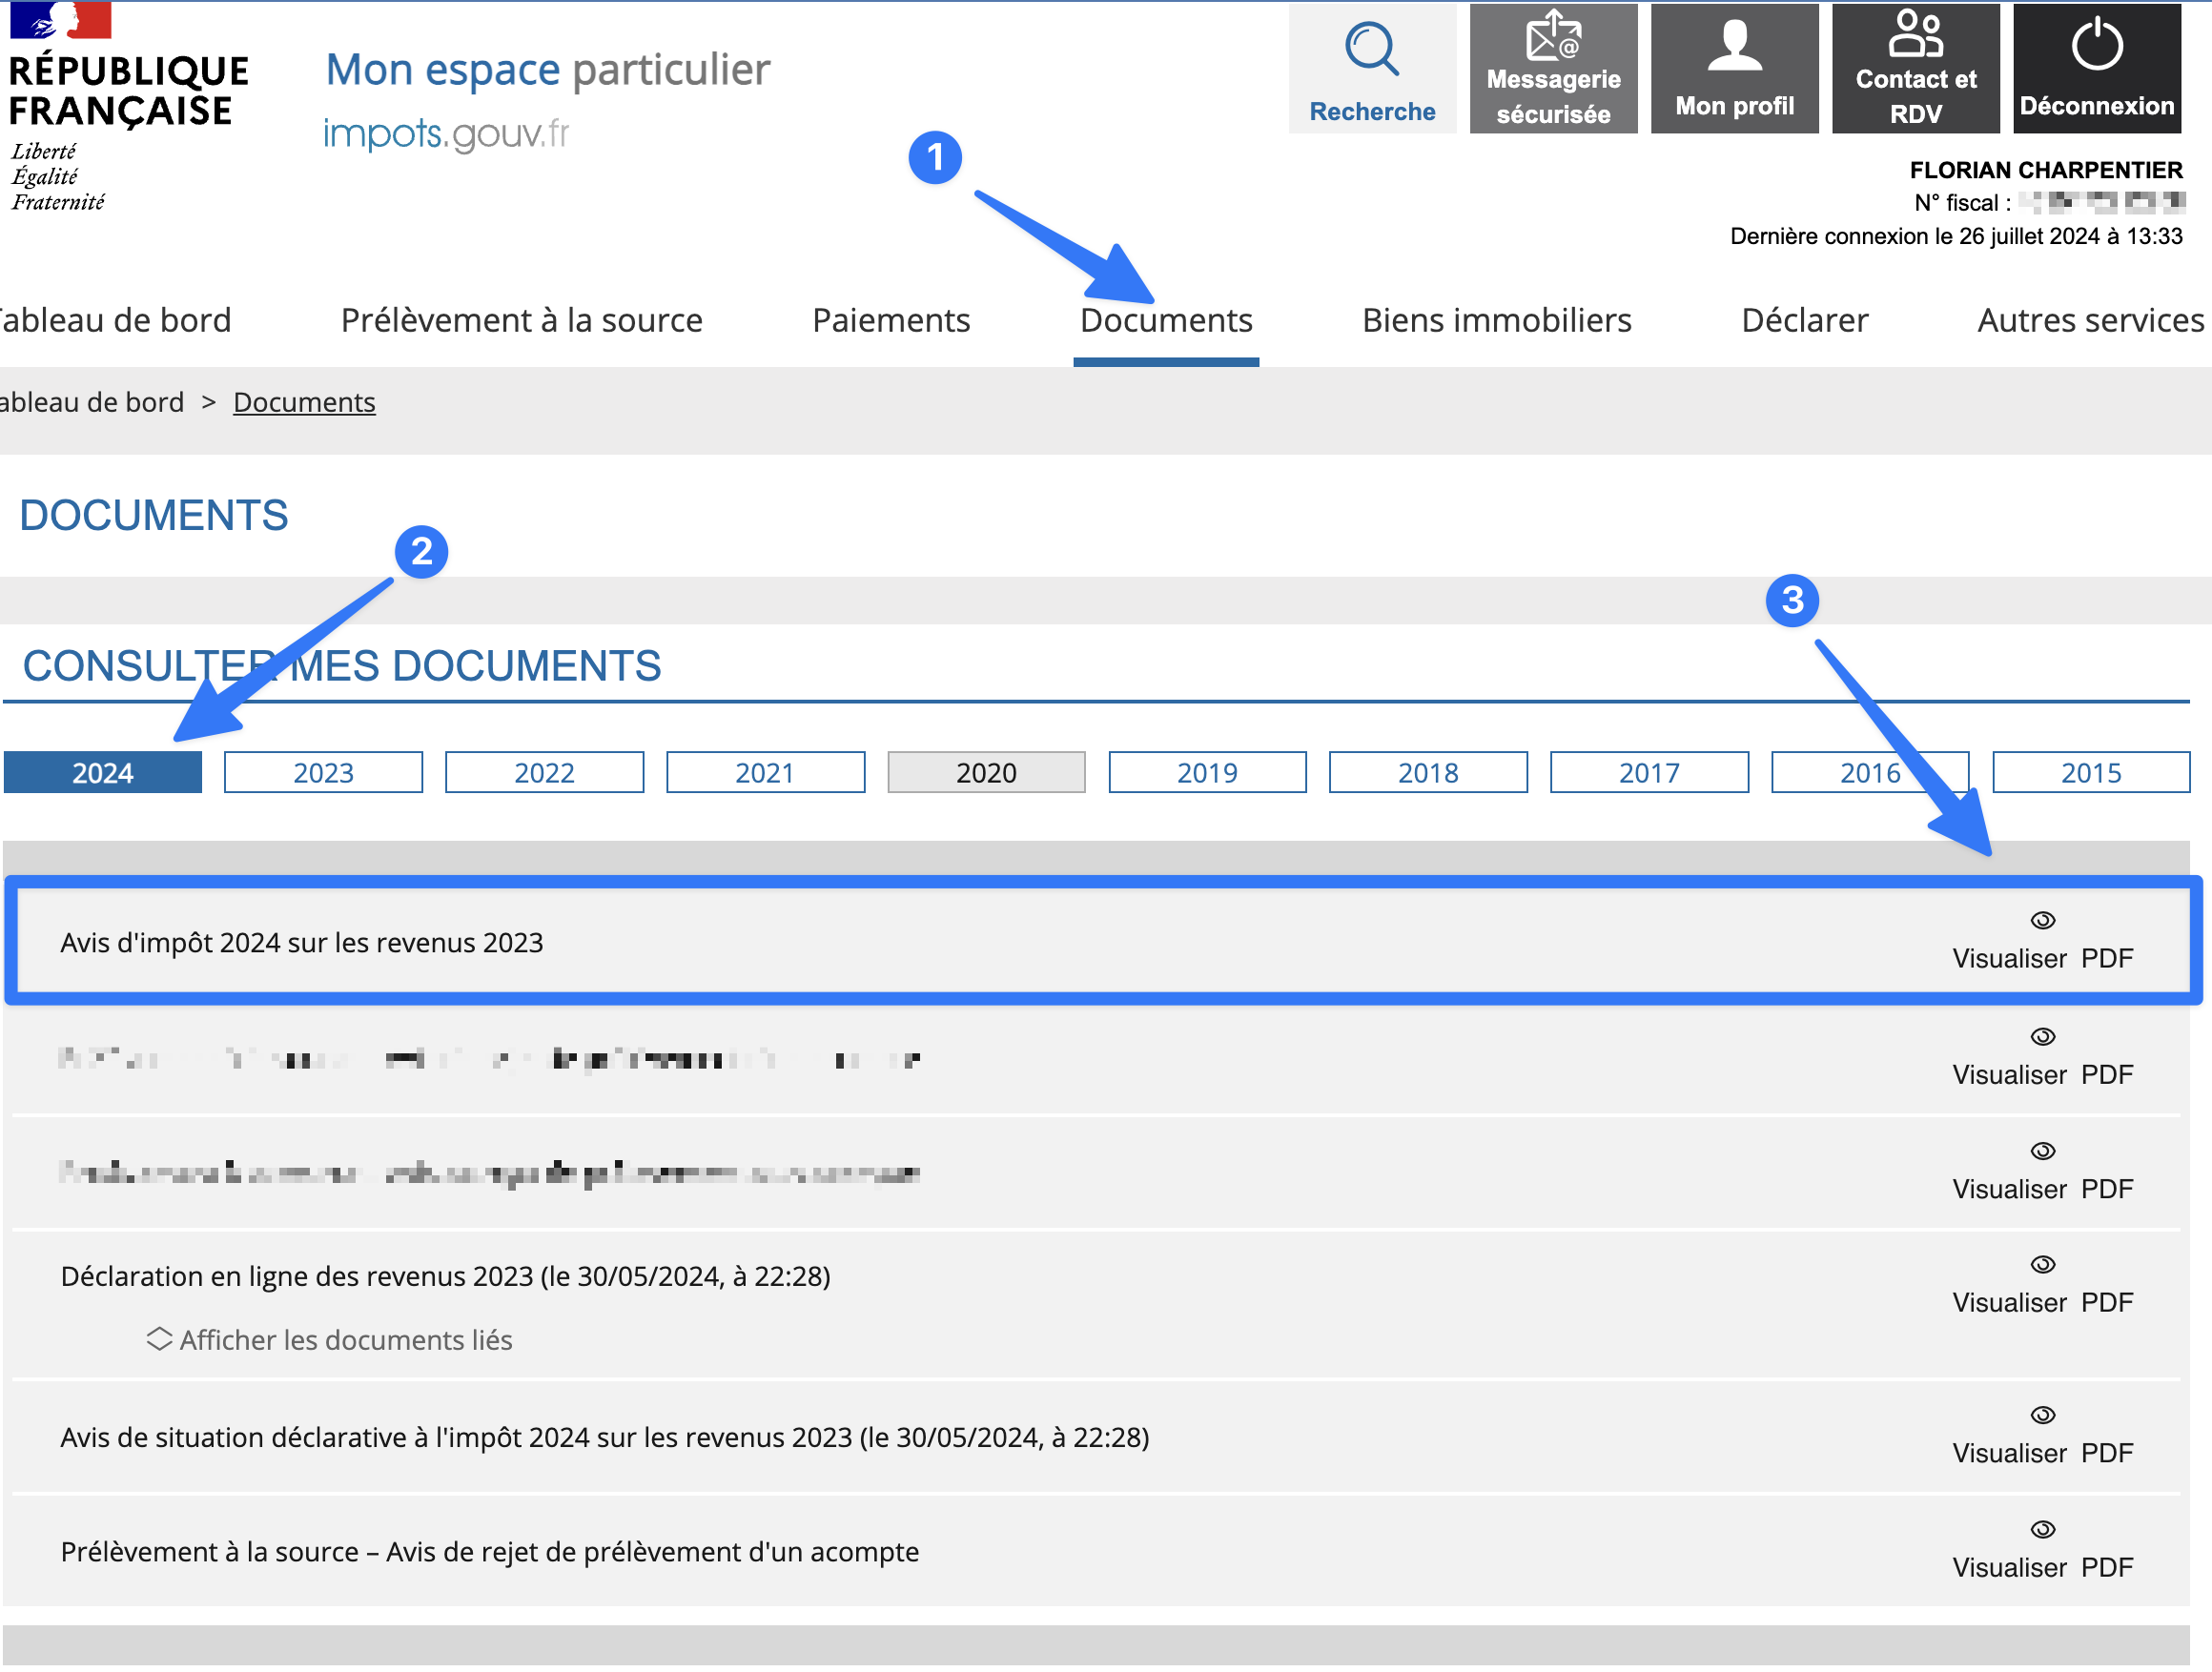This screenshot has height=1672, width=2212.
Task: Open the Tableau de bord menu item
Action: click(115, 320)
